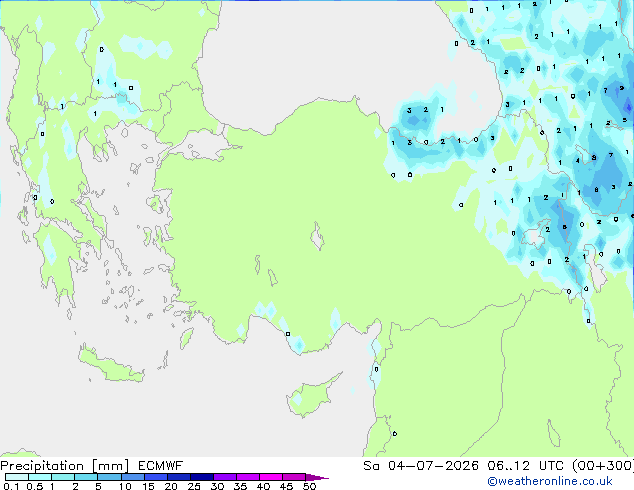Click the legend value '50'

point(309,486)
